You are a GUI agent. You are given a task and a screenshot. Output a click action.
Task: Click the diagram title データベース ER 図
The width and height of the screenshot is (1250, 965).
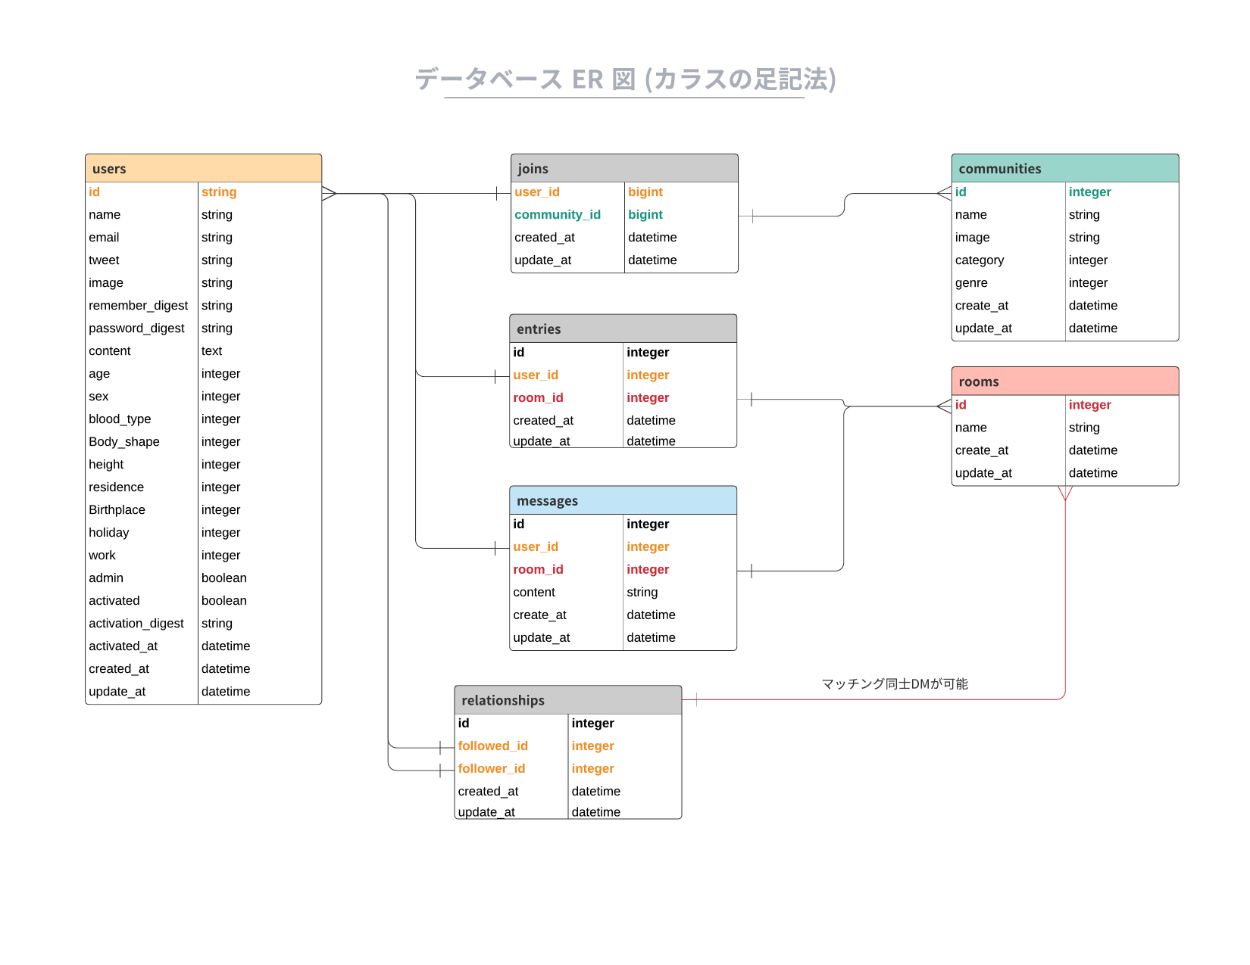tap(625, 79)
